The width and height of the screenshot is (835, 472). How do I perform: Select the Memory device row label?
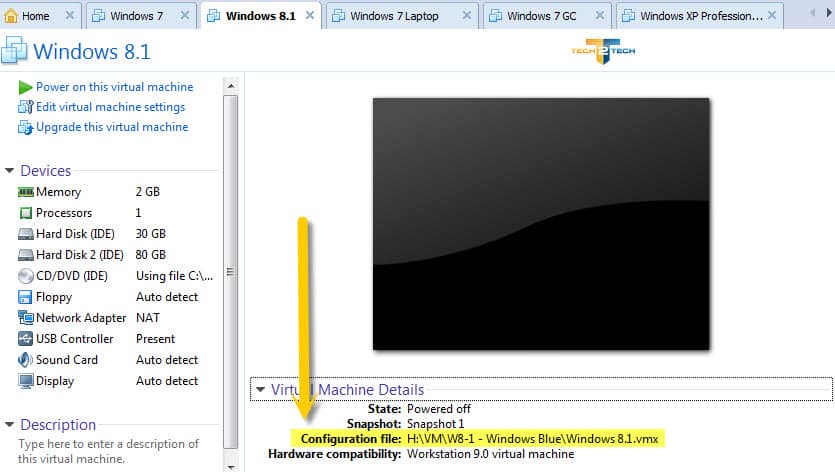pyautogui.click(x=59, y=192)
